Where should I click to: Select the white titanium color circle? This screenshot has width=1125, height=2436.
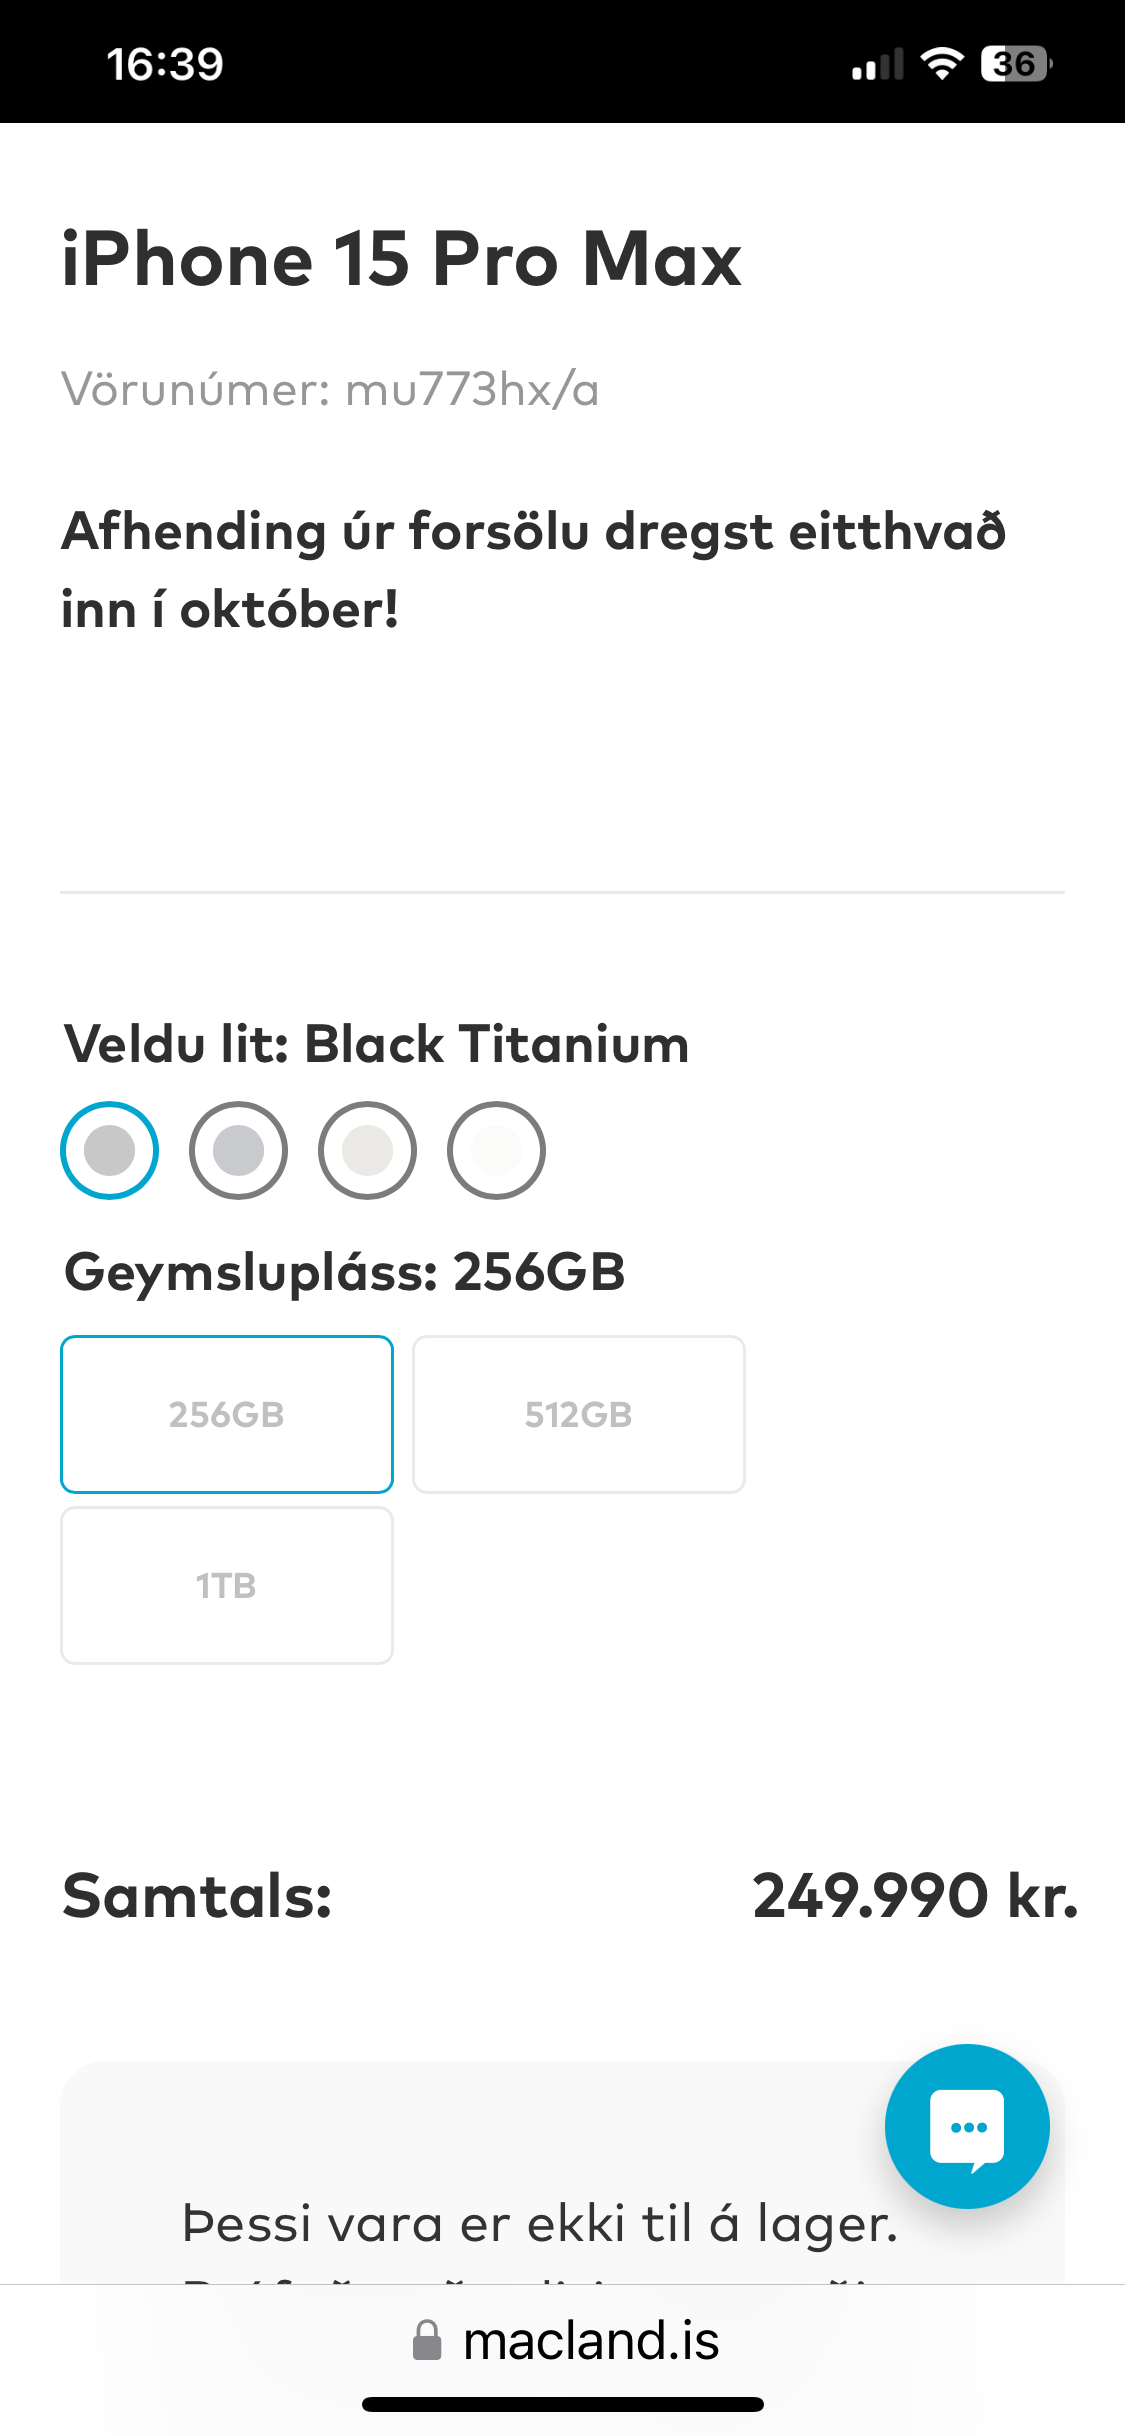[x=496, y=1150]
